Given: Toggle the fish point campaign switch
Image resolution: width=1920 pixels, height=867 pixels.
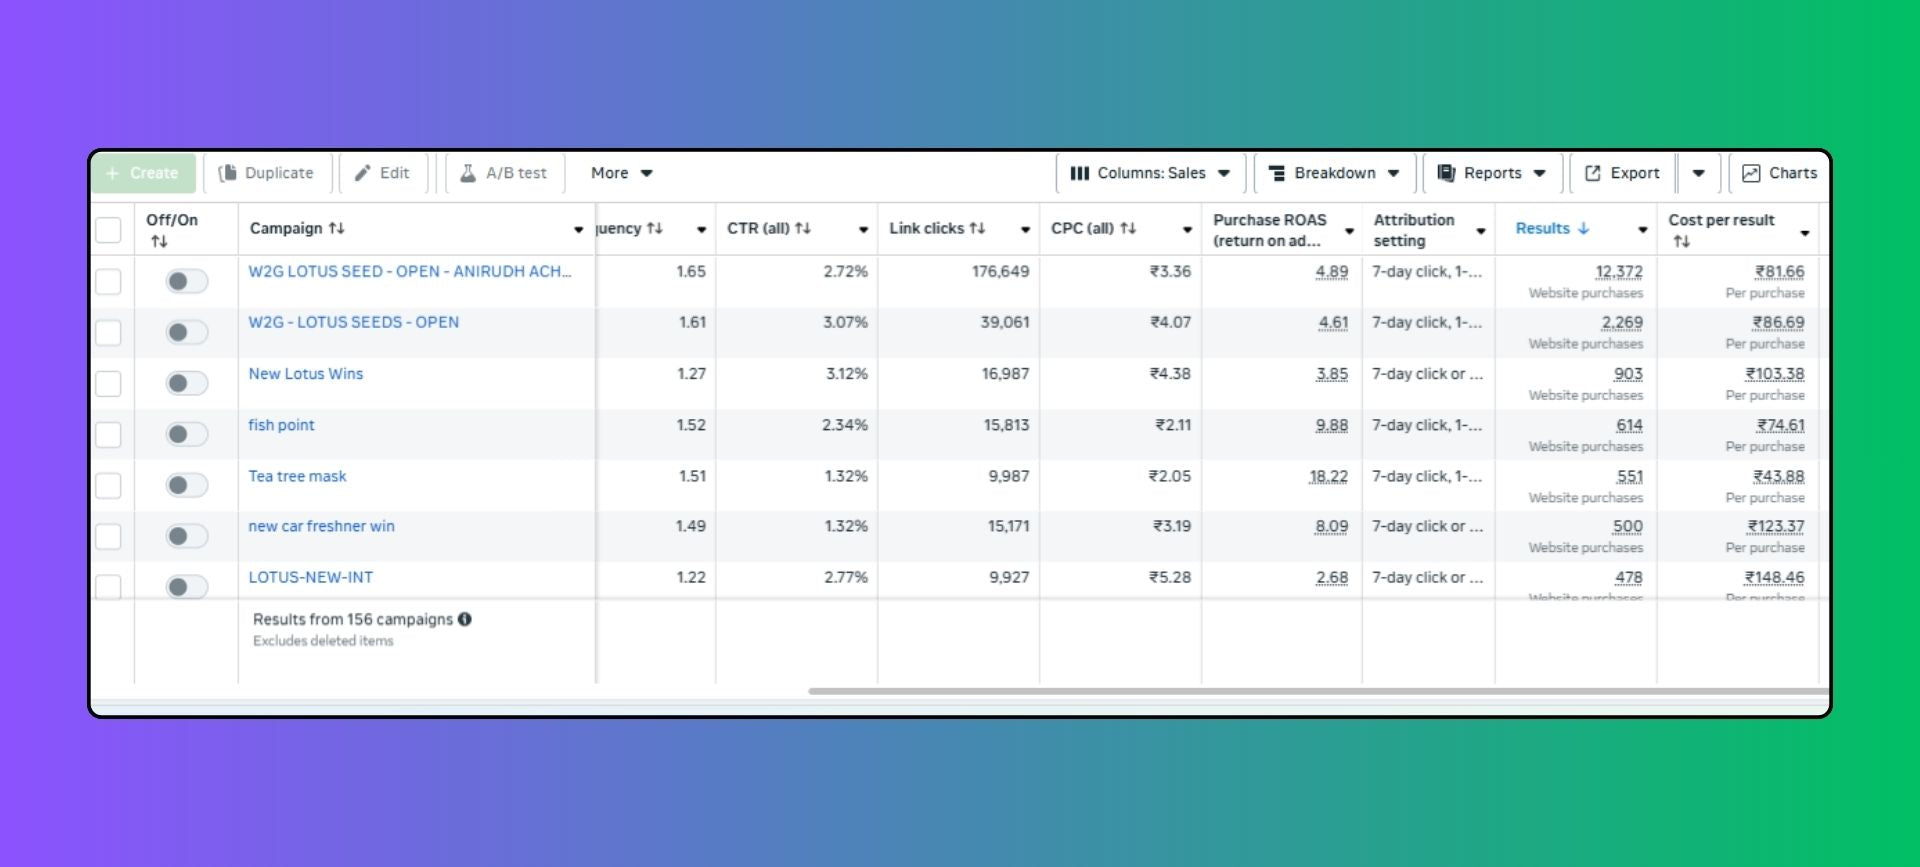Looking at the screenshot, I should [186, 434].
